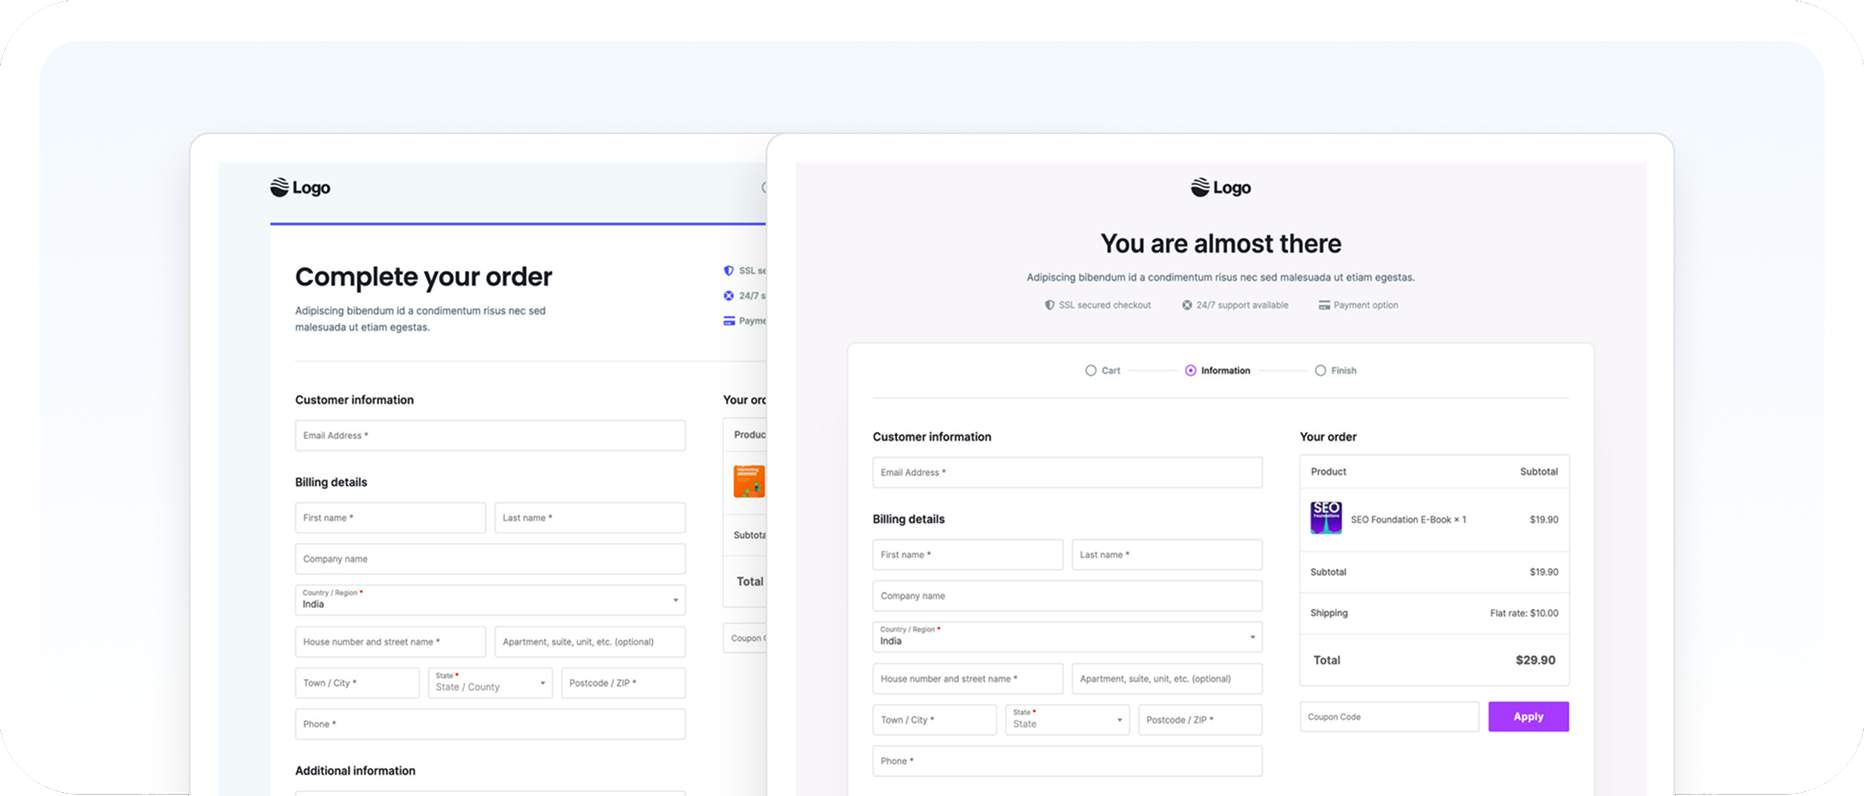Select the Finish step radio button

pos(1320,370)
